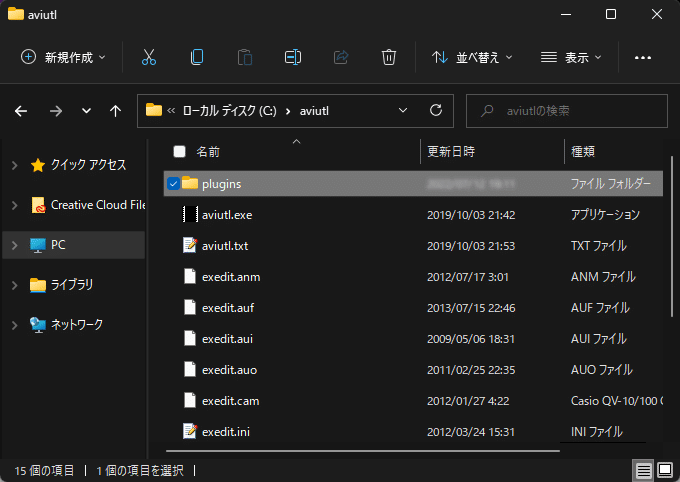Click the exedit.ini file icon

click(x=190, y=431)
